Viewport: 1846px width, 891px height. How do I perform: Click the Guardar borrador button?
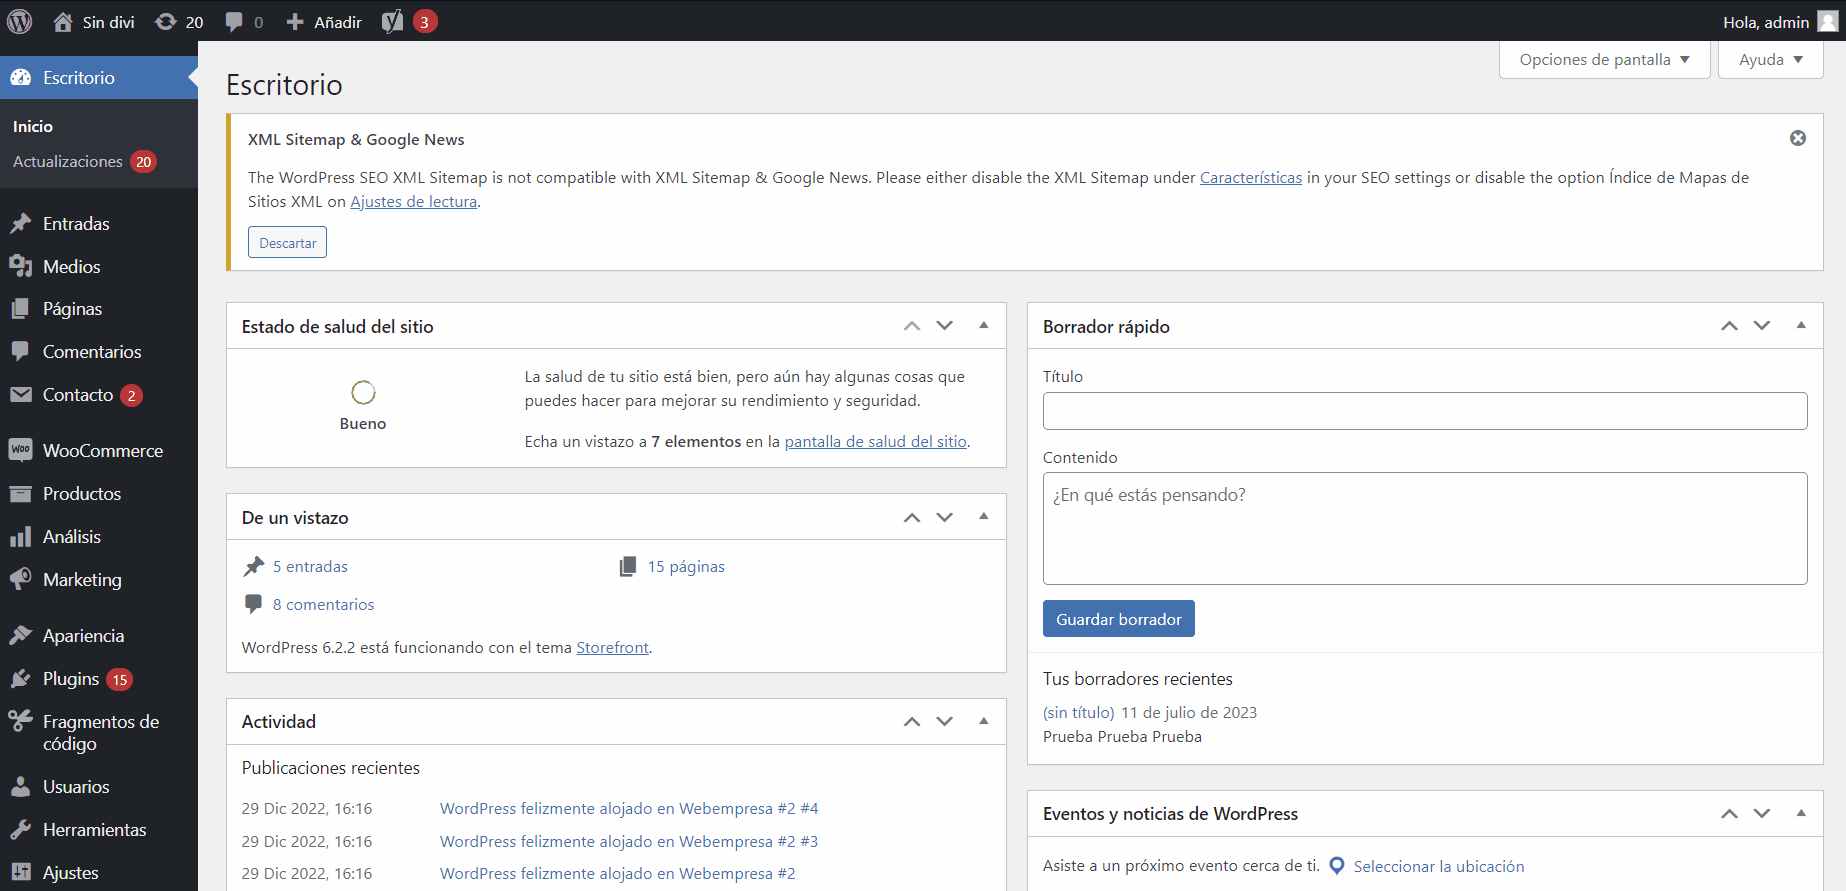[x=1118, y=619]
